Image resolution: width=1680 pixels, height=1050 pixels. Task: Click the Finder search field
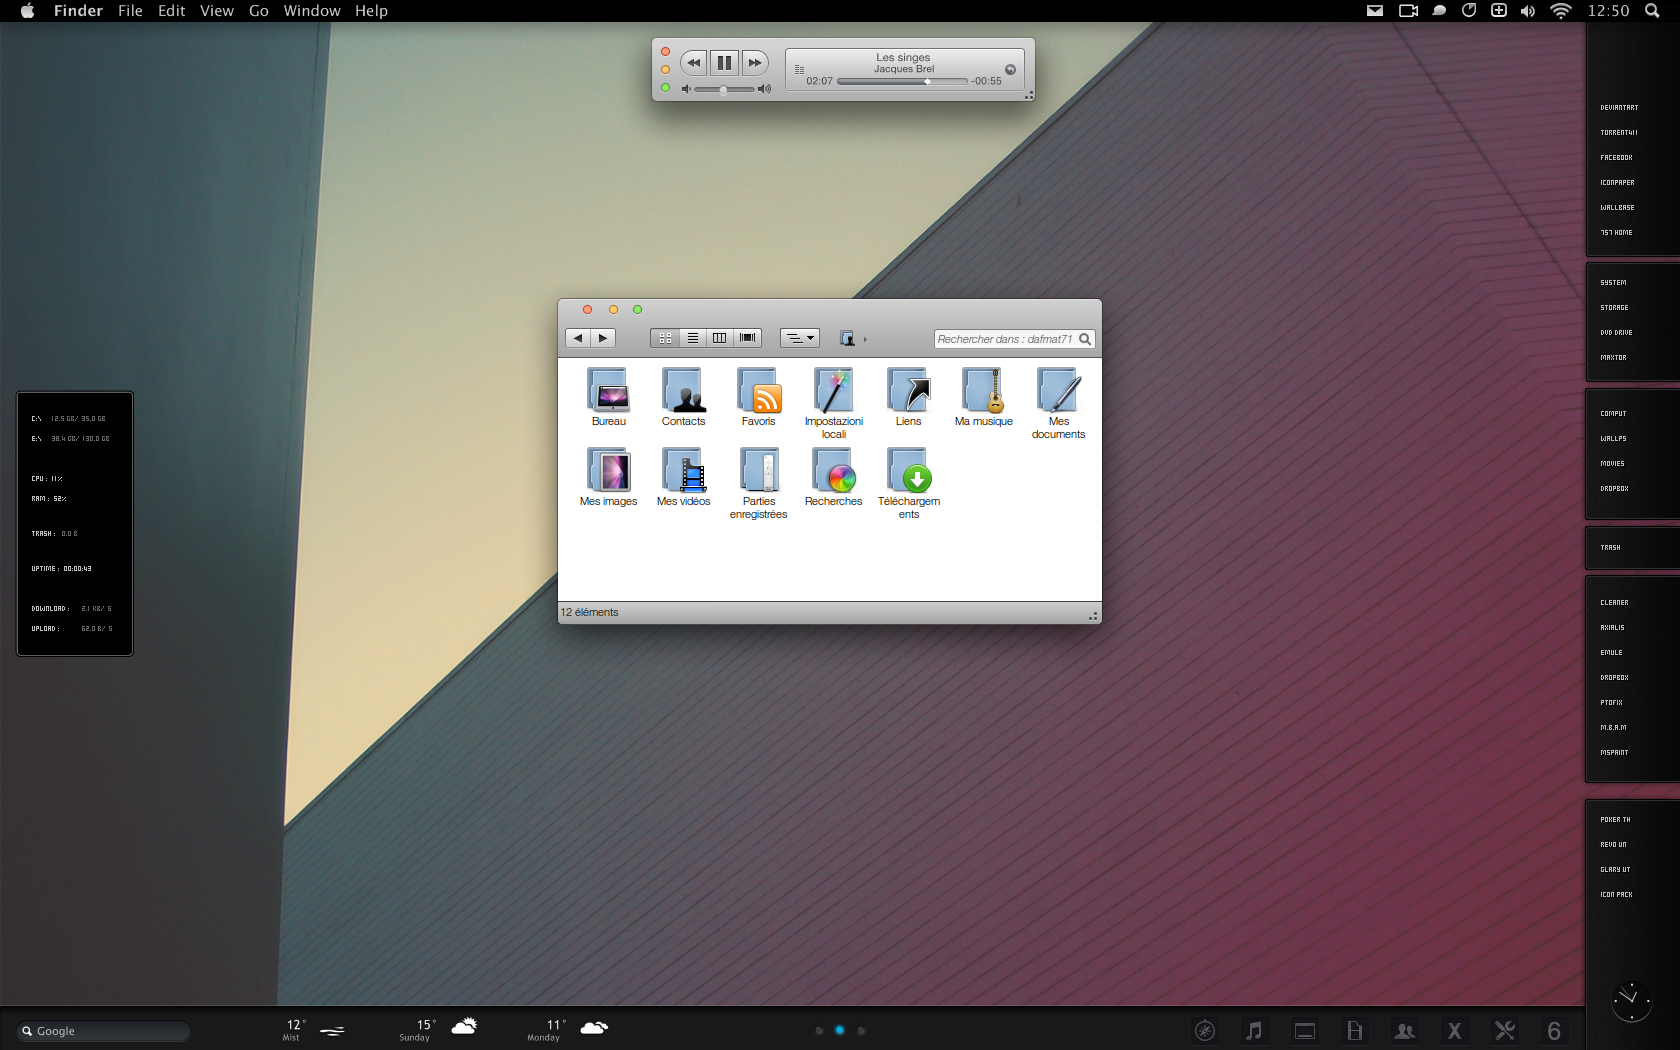tap(1014, 339)
